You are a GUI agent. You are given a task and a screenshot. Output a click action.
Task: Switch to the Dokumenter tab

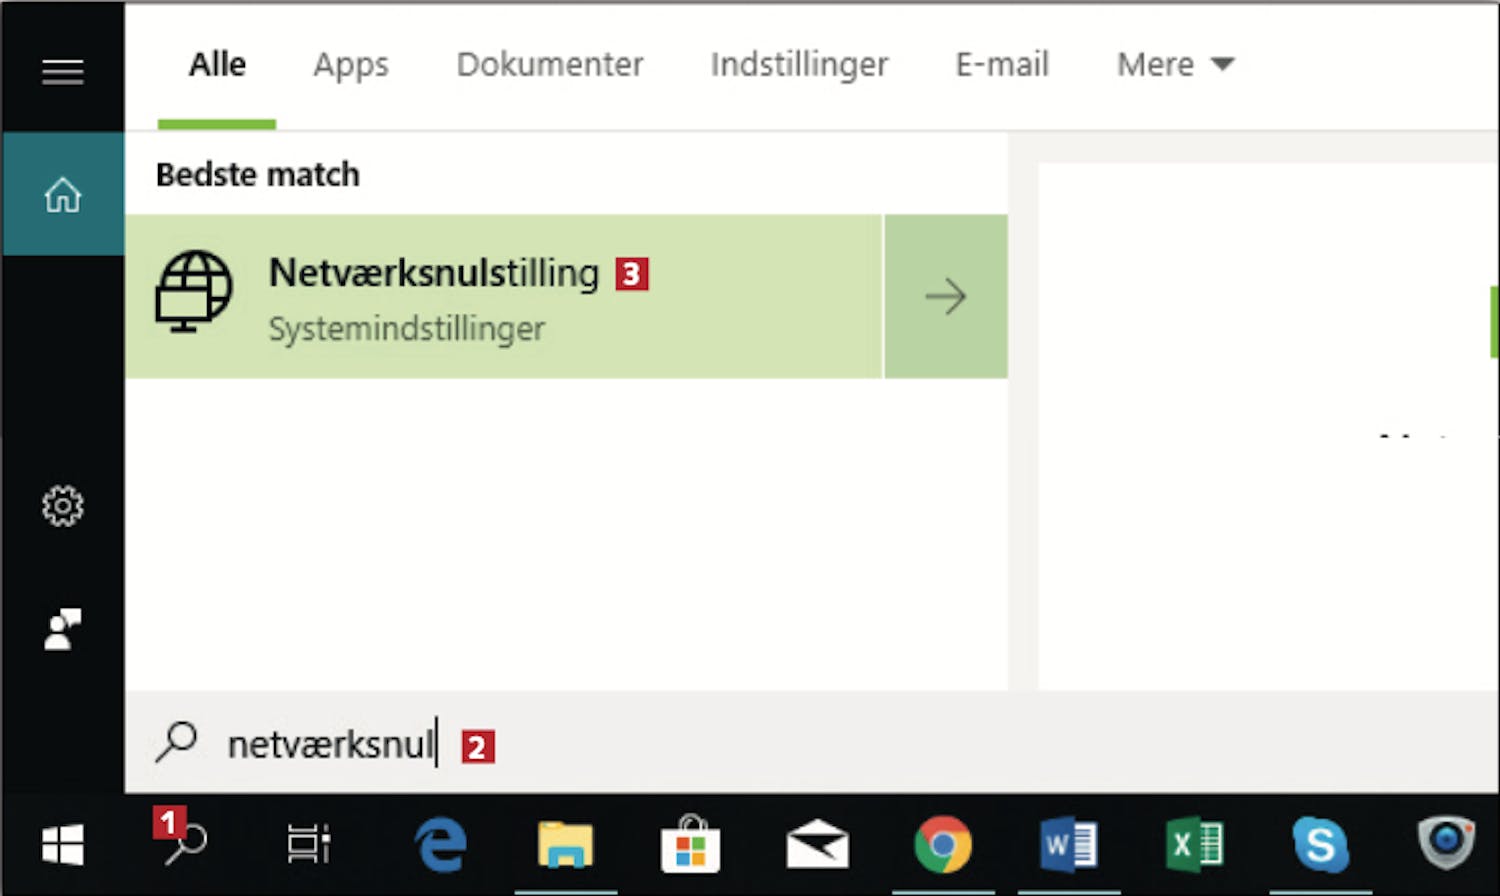550,65
